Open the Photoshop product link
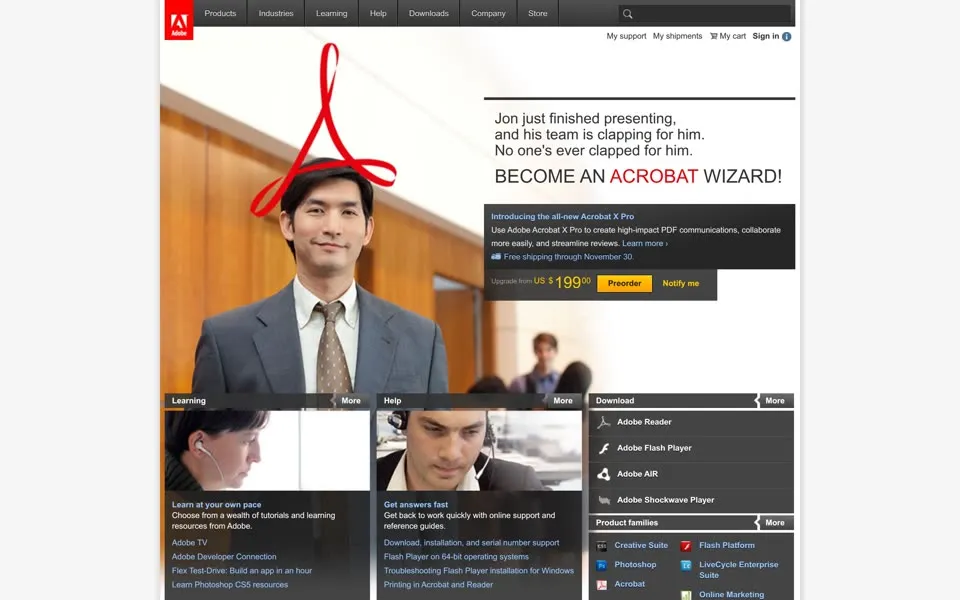Image resolution: width=960 pixels, height=600 pixels. [635, 565]
